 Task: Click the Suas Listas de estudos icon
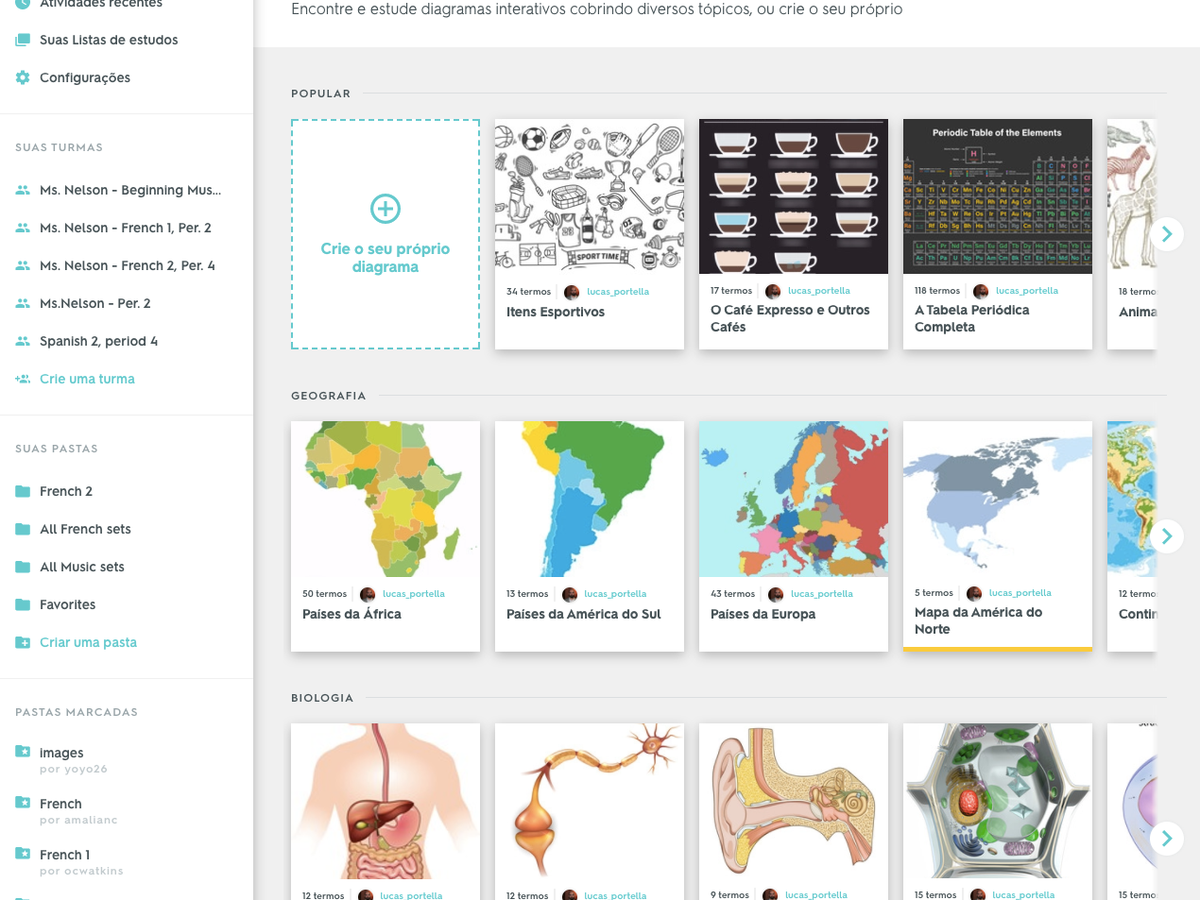(x=23, y=40)
